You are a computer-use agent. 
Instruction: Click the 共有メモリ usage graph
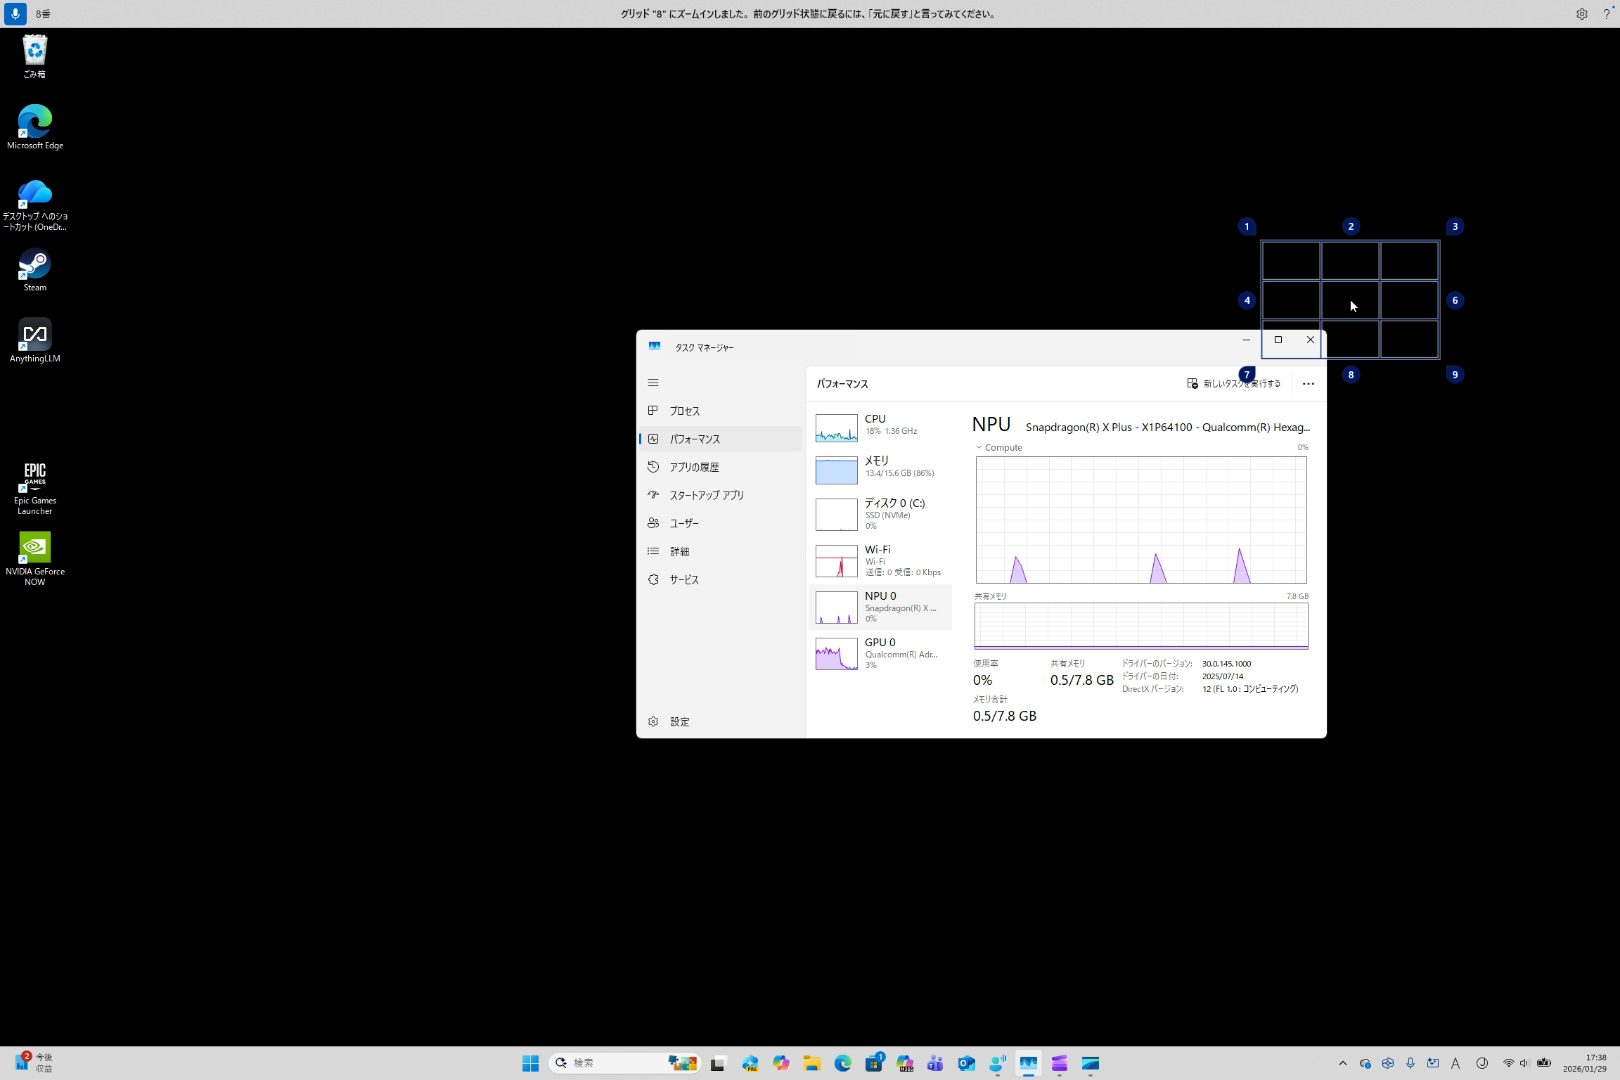tap(1141, 626)
